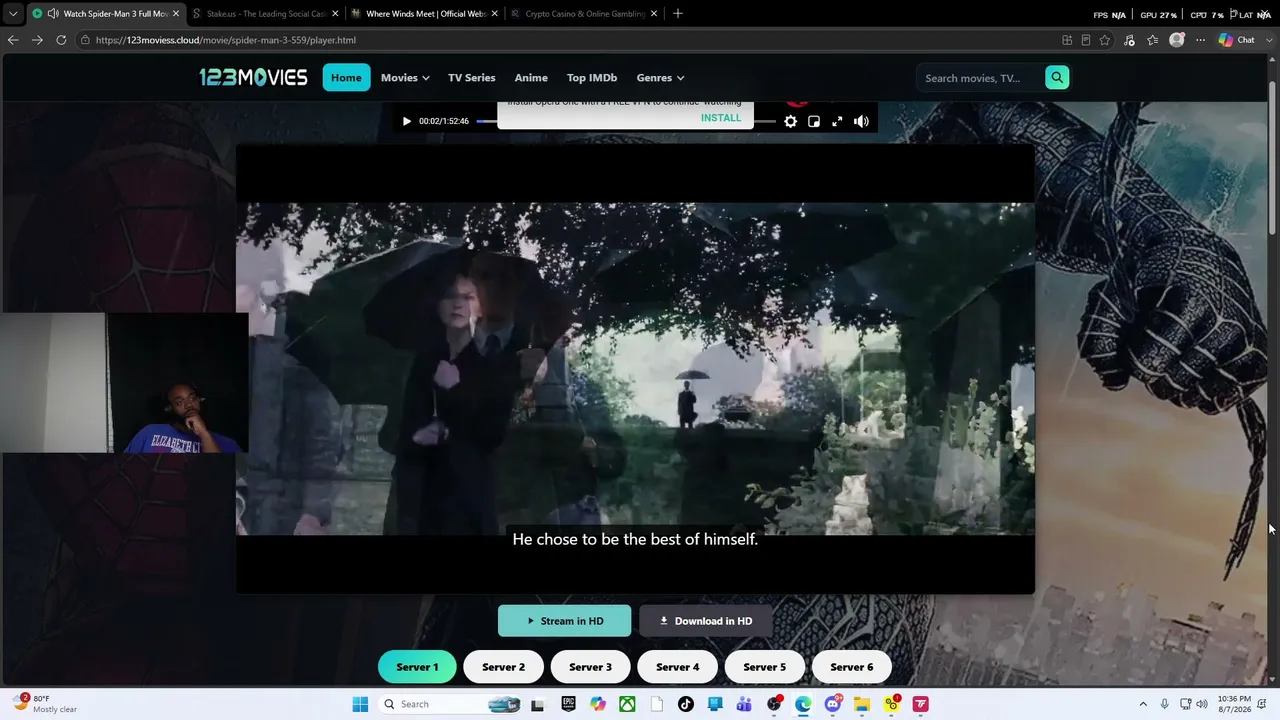
Task: Close the Stake.us tab
Action: pyautogui.click(x=335, y=14)
